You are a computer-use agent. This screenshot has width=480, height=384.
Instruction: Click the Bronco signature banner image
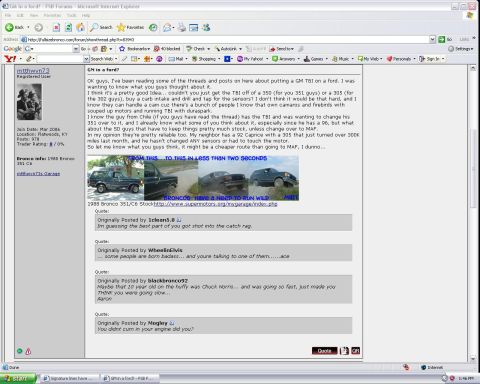[x=193, y=178]
